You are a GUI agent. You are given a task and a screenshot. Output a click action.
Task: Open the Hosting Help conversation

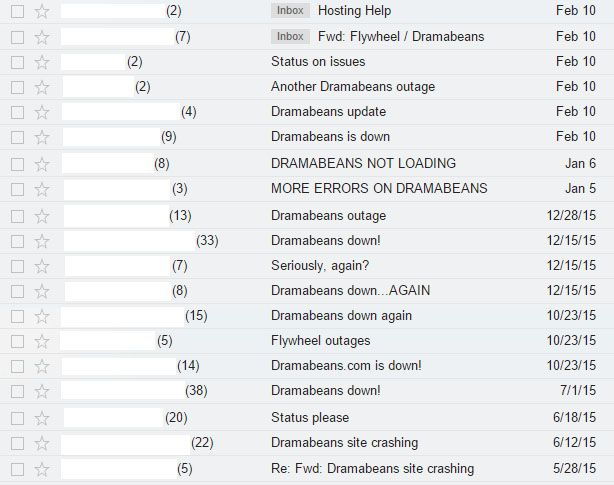coord(354,11)
